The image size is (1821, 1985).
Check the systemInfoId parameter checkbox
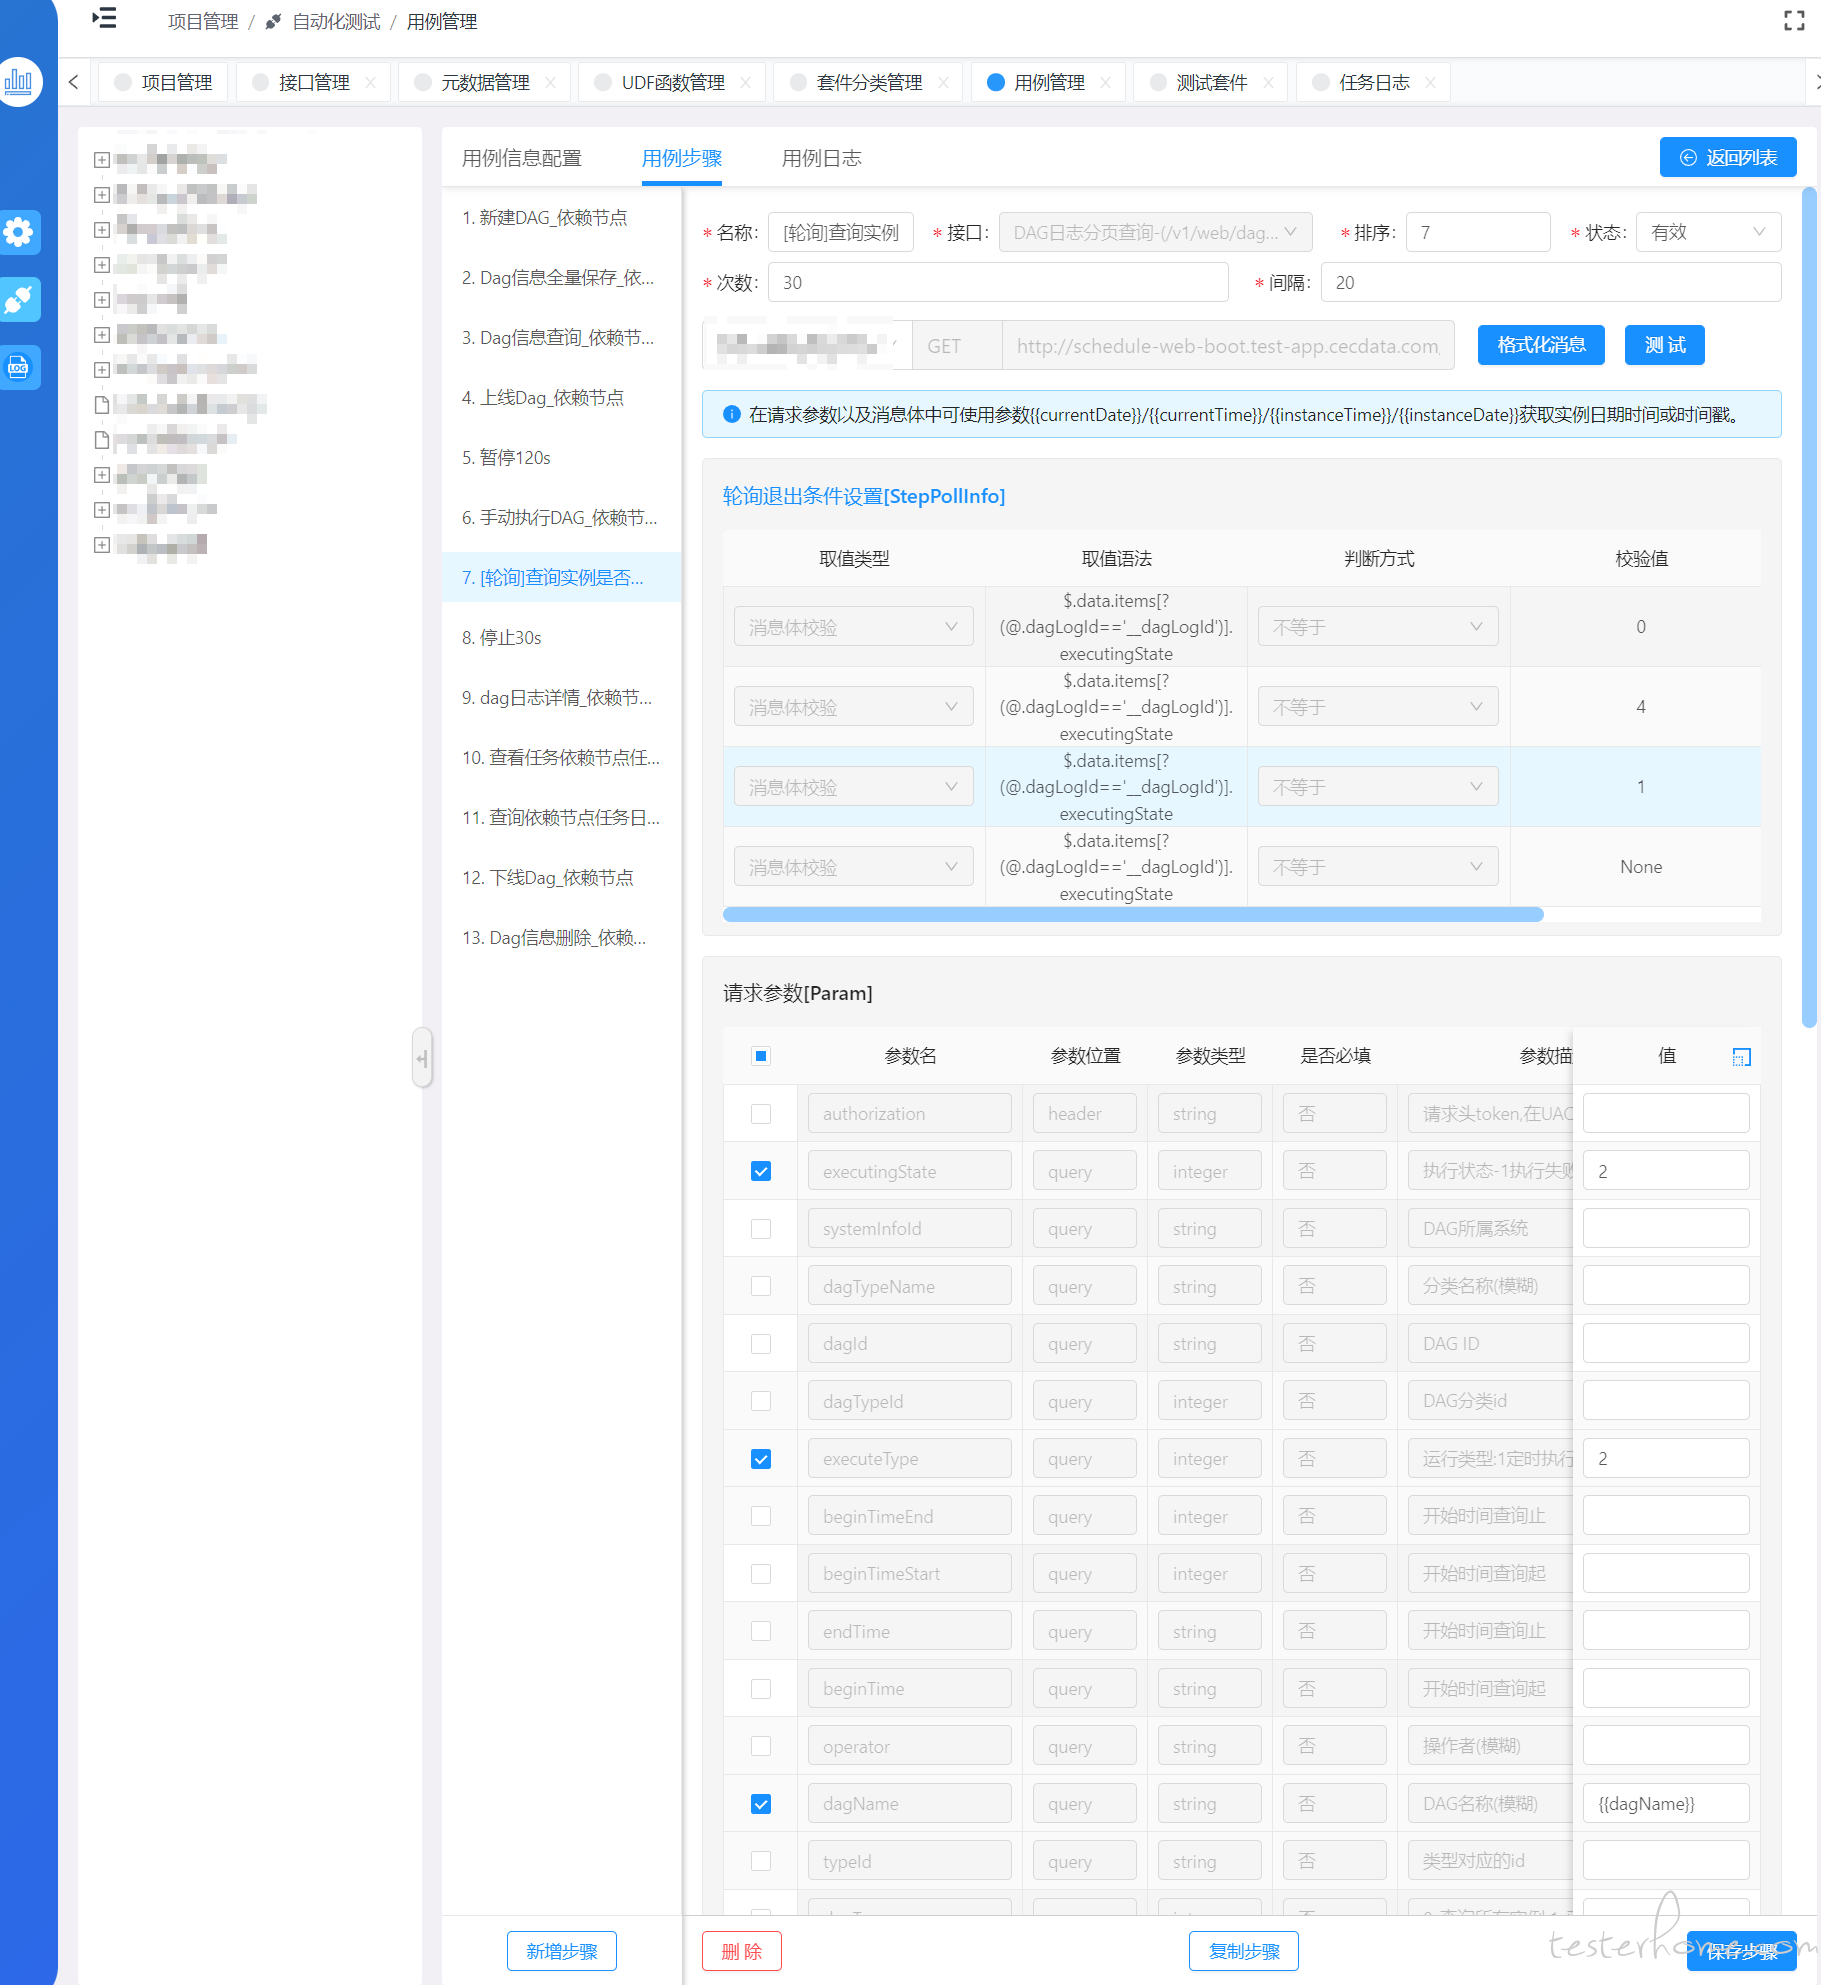click(x=761, y=1229)
